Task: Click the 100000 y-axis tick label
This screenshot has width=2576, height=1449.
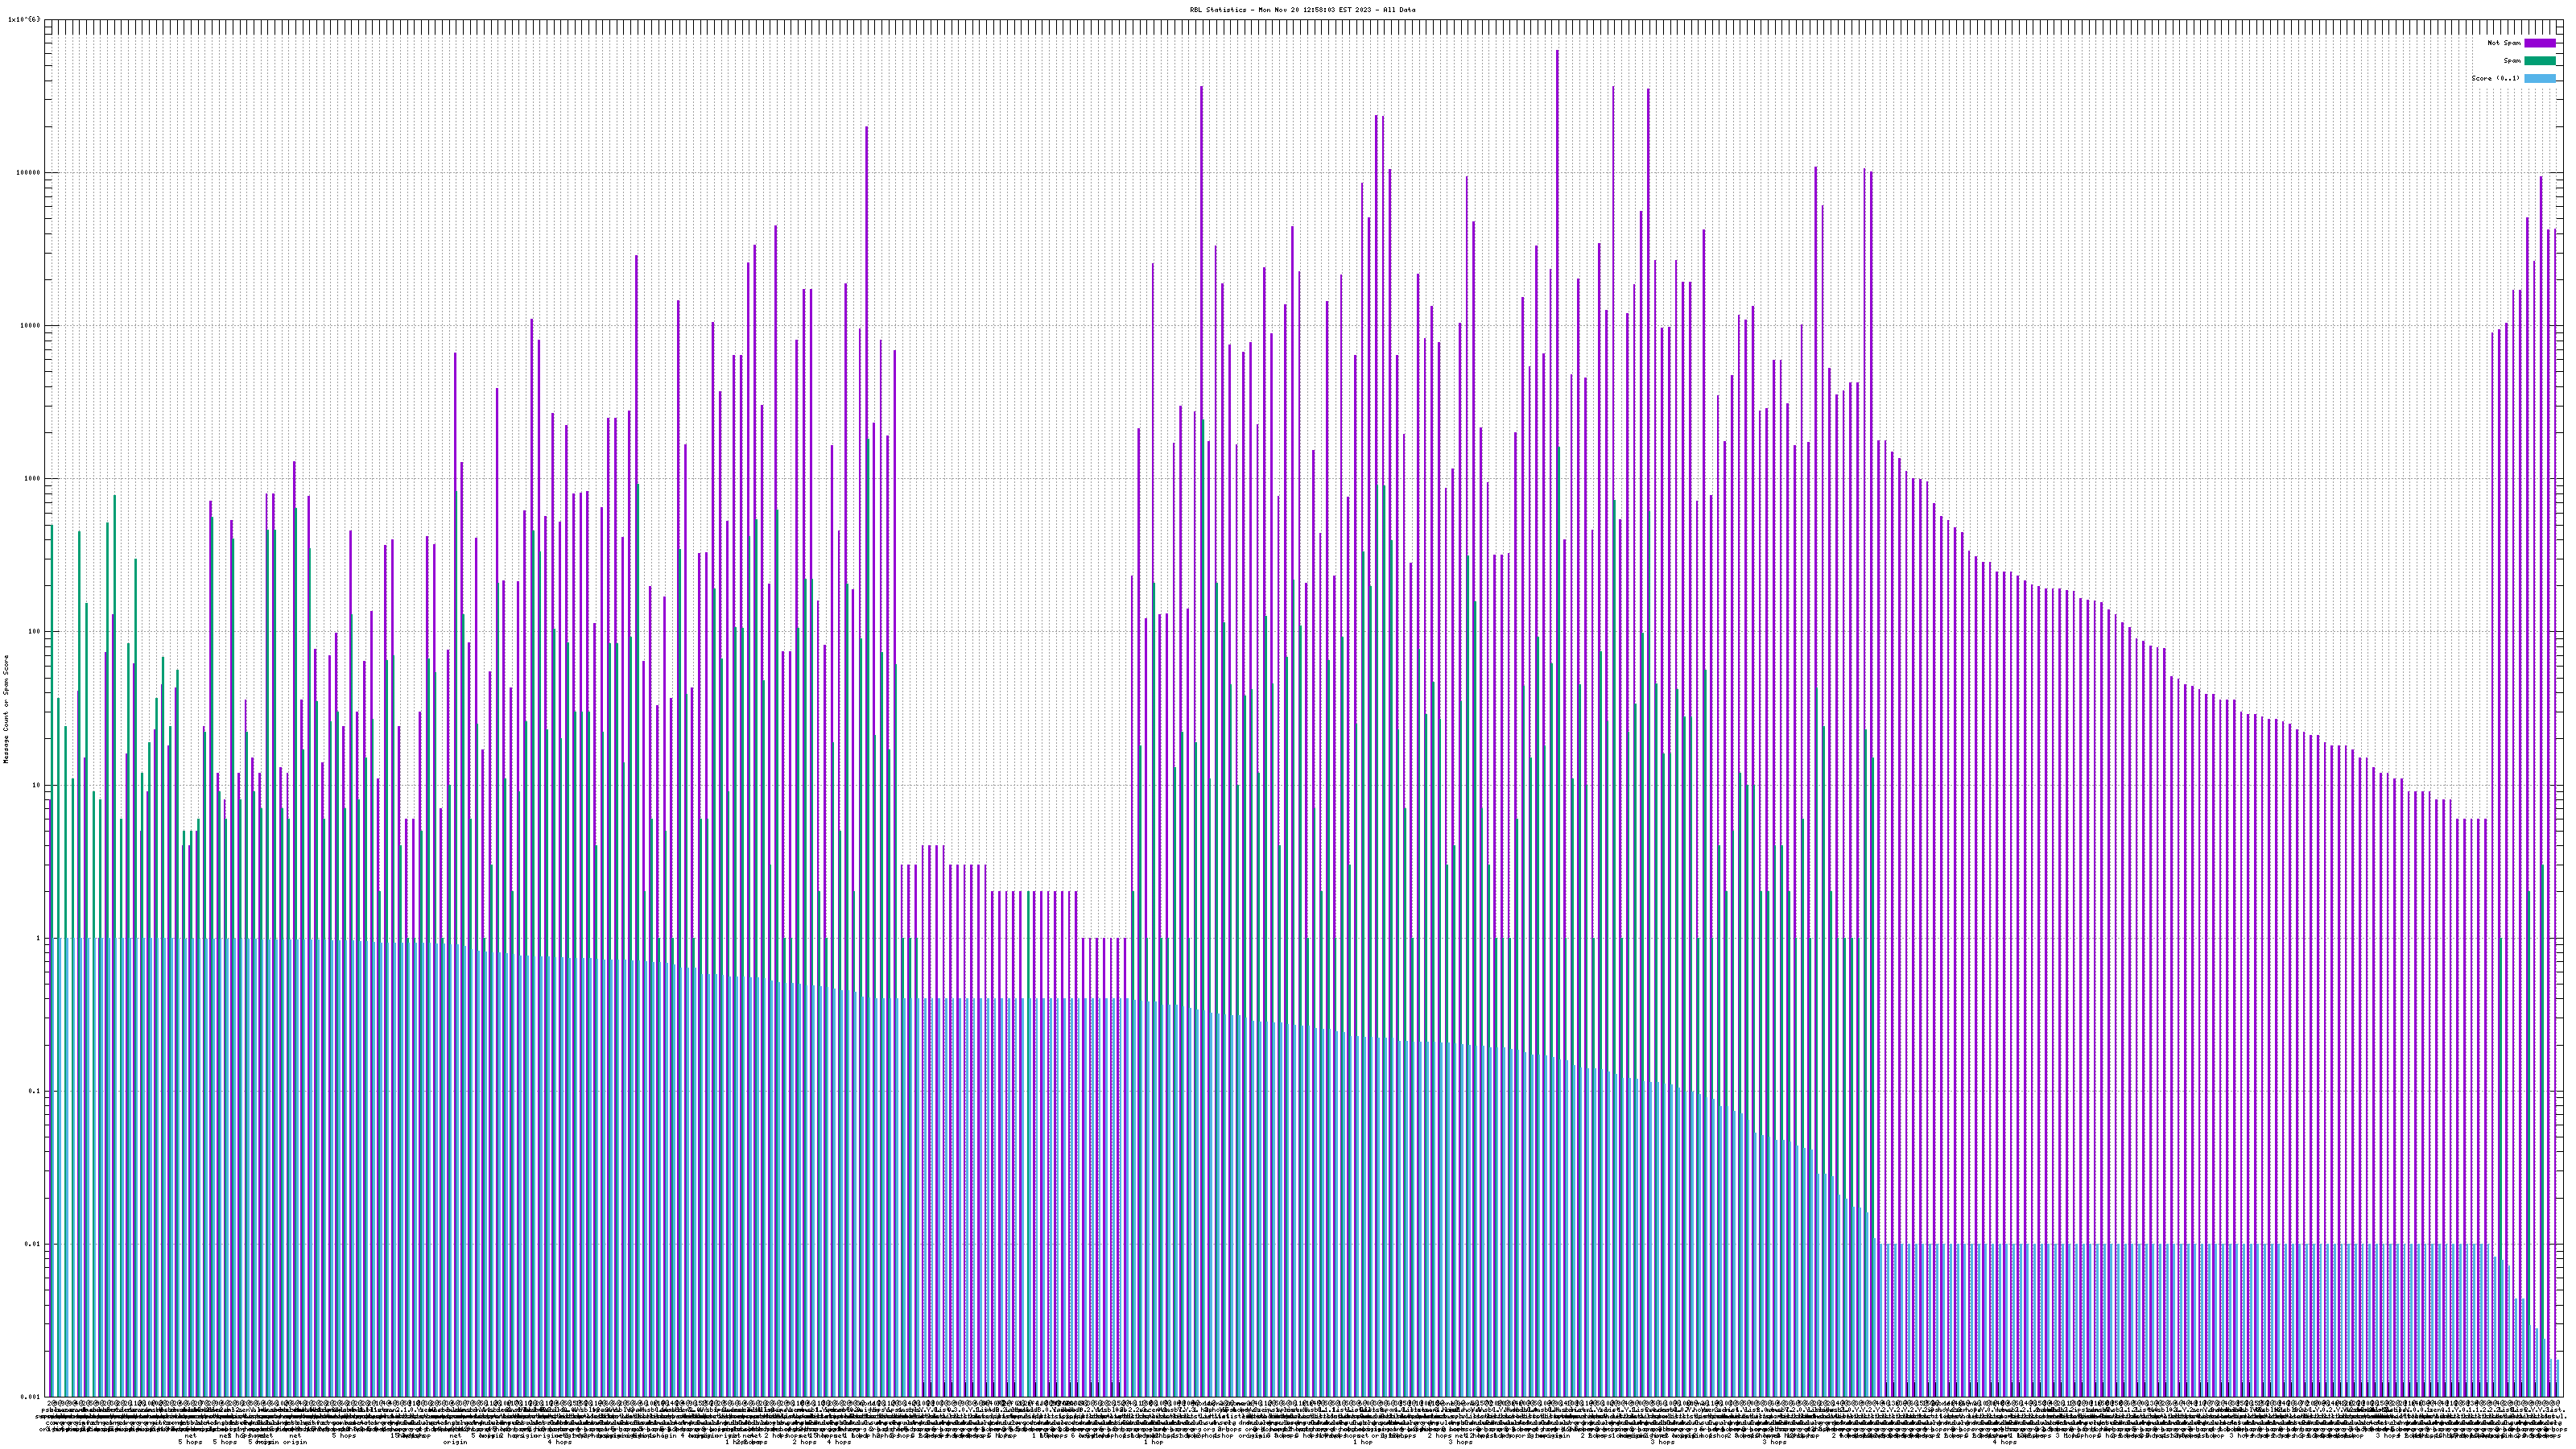Action: pos(29,172)
